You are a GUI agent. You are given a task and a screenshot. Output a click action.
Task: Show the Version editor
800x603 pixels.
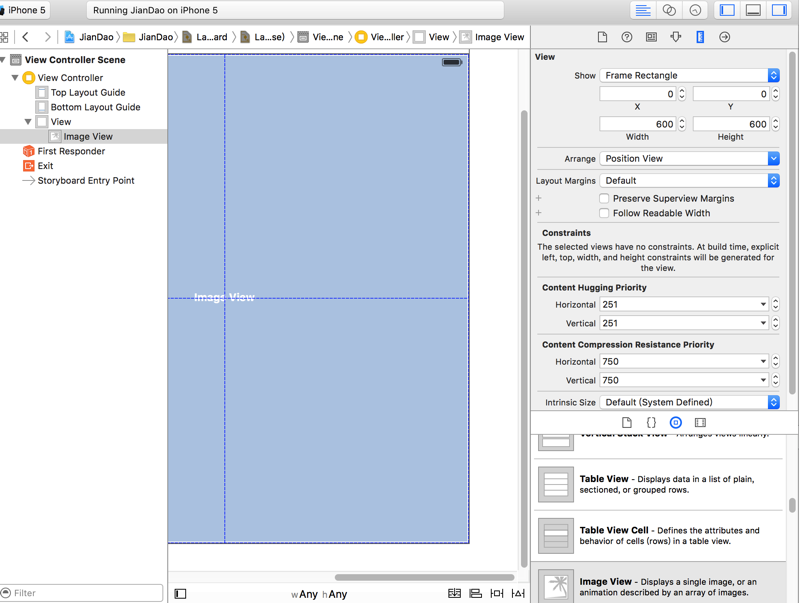695,10
